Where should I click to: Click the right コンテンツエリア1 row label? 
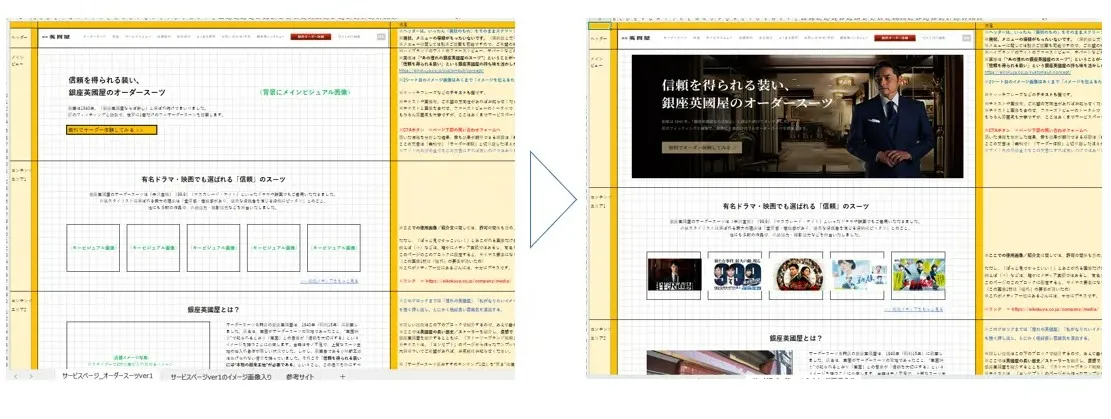pyautogui.click(x=599, y=199)
